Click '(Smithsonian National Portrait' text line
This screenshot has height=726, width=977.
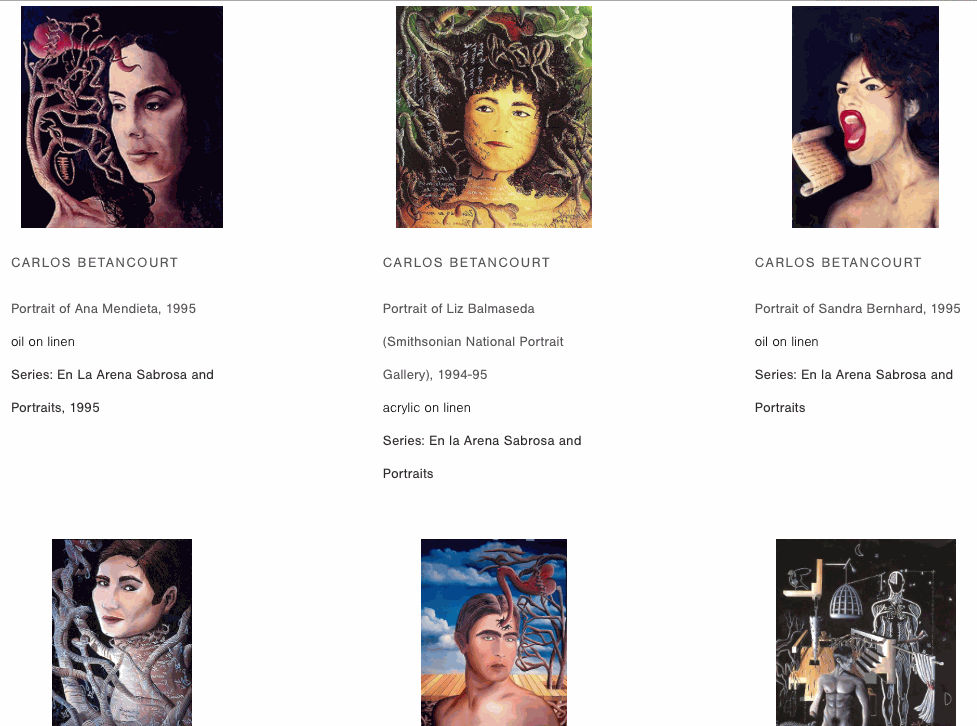pos(473,342)
